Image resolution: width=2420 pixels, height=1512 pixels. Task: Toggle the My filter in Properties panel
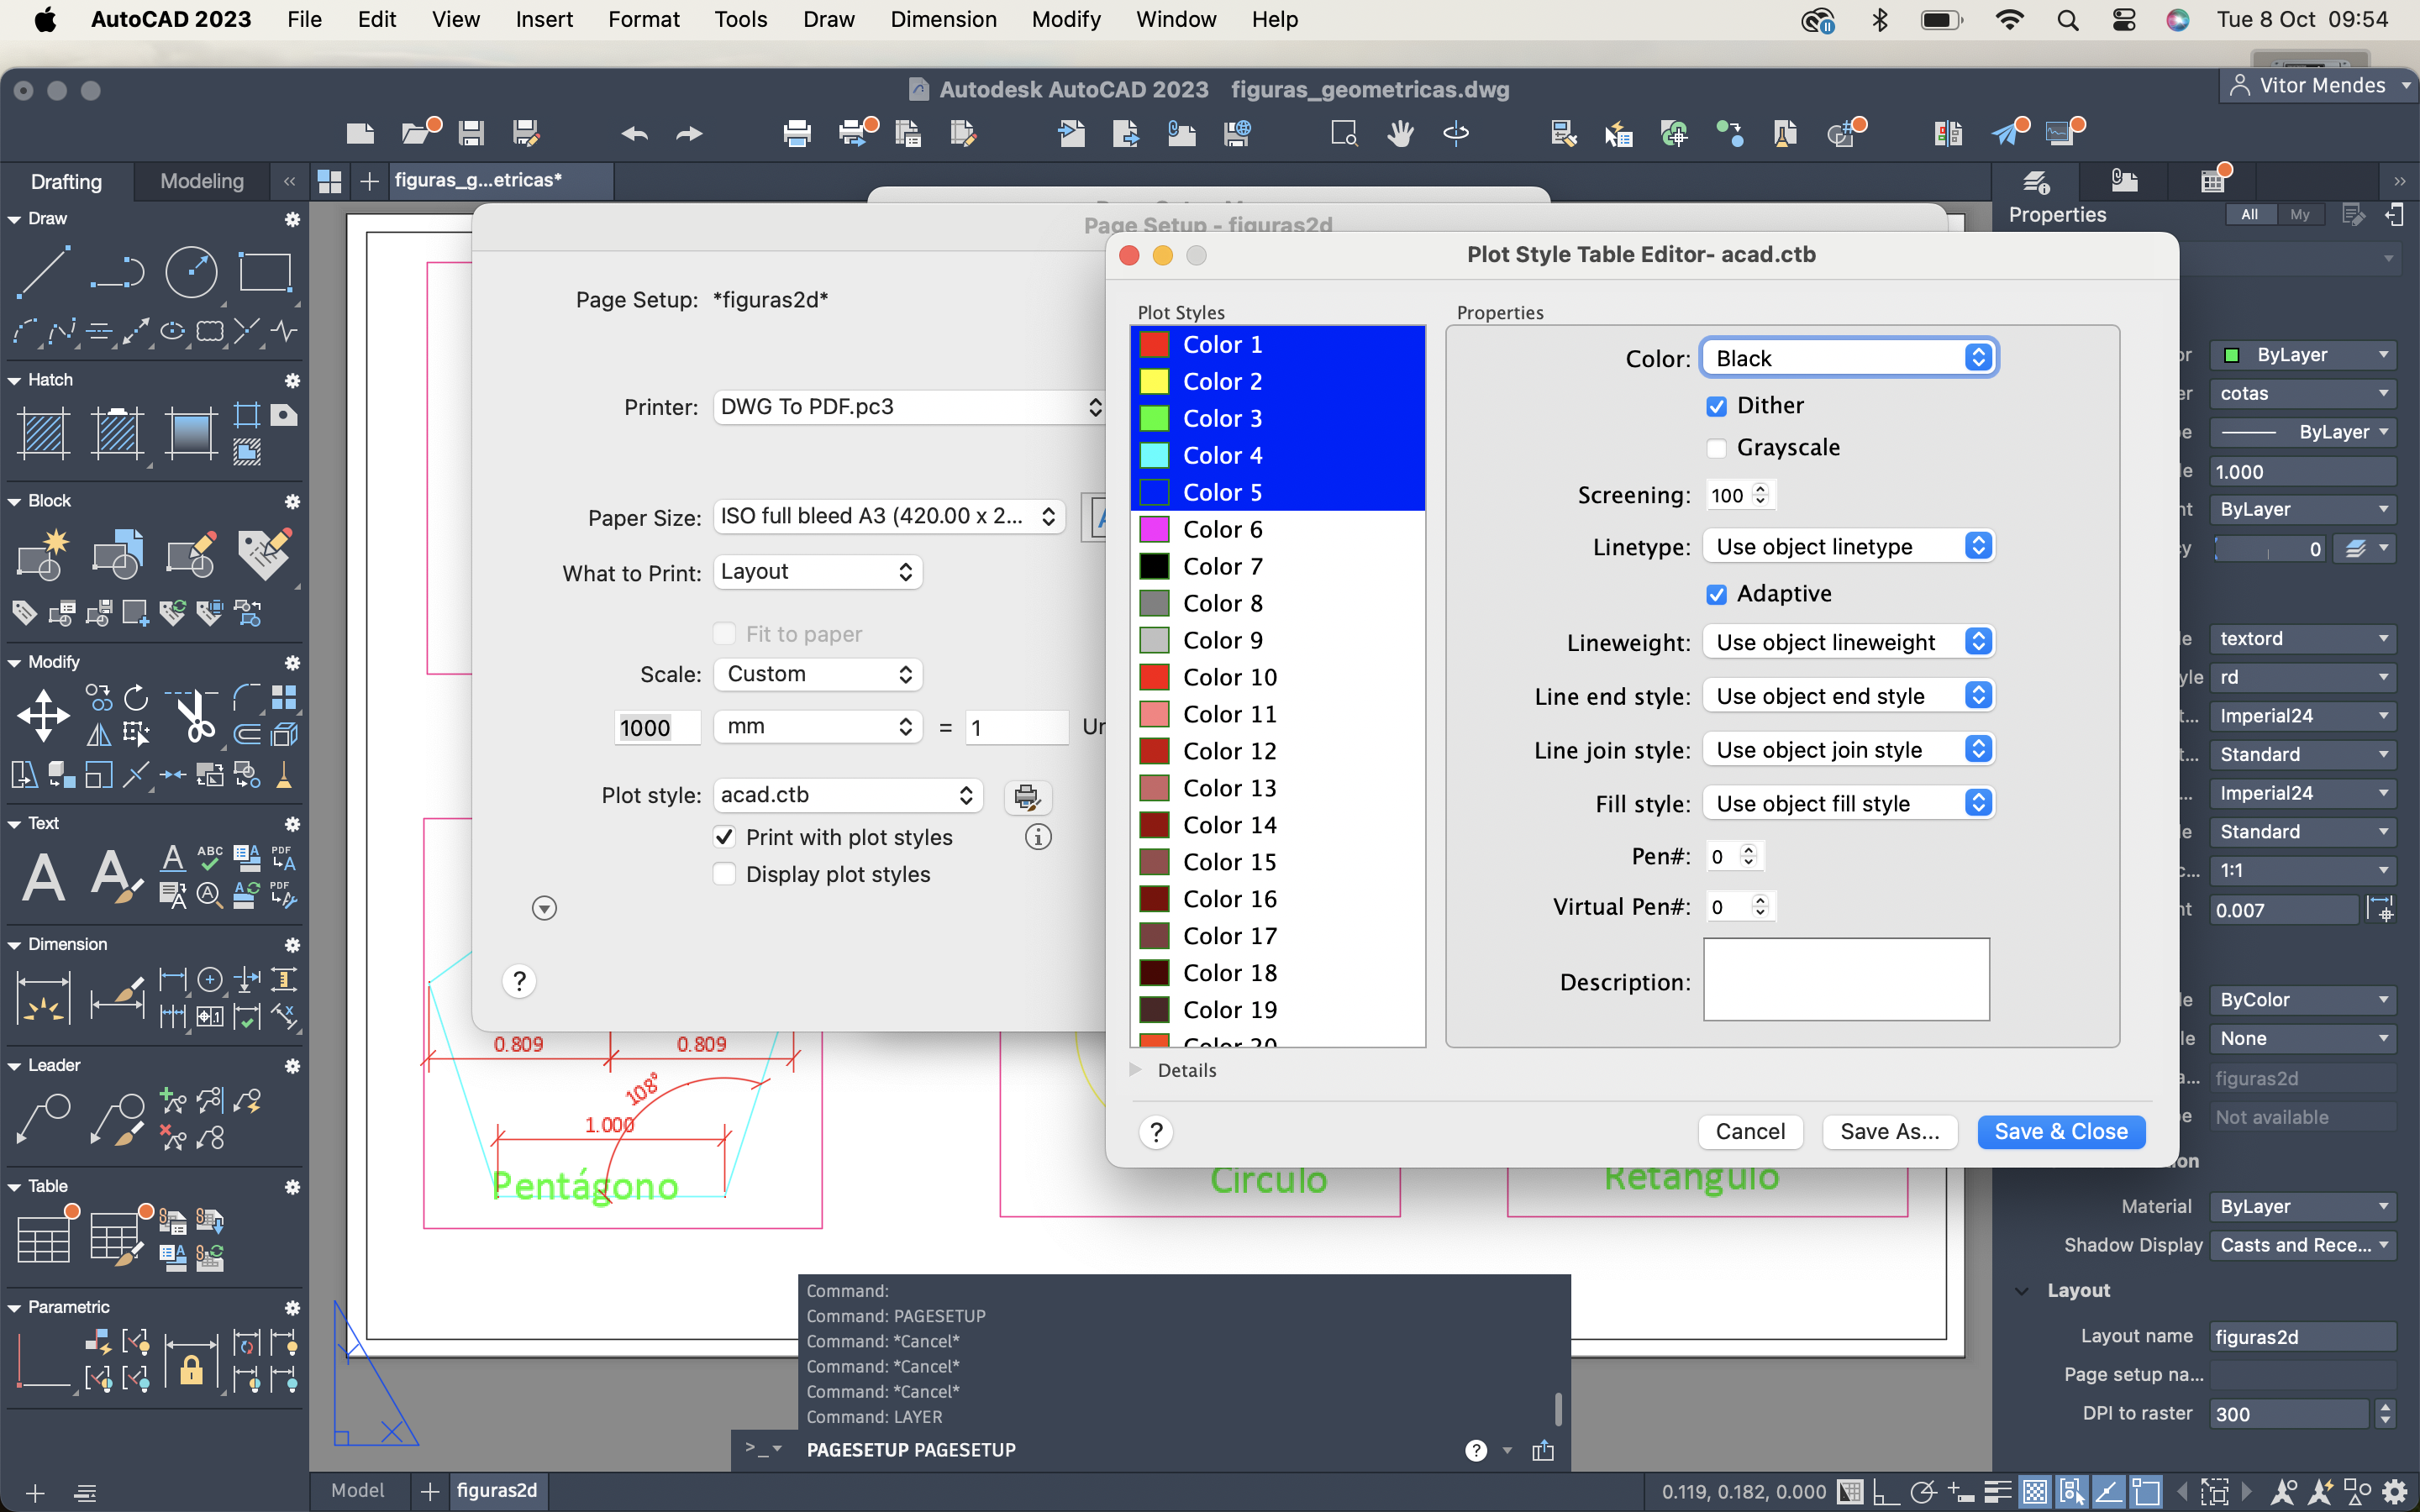(2299, 214)
